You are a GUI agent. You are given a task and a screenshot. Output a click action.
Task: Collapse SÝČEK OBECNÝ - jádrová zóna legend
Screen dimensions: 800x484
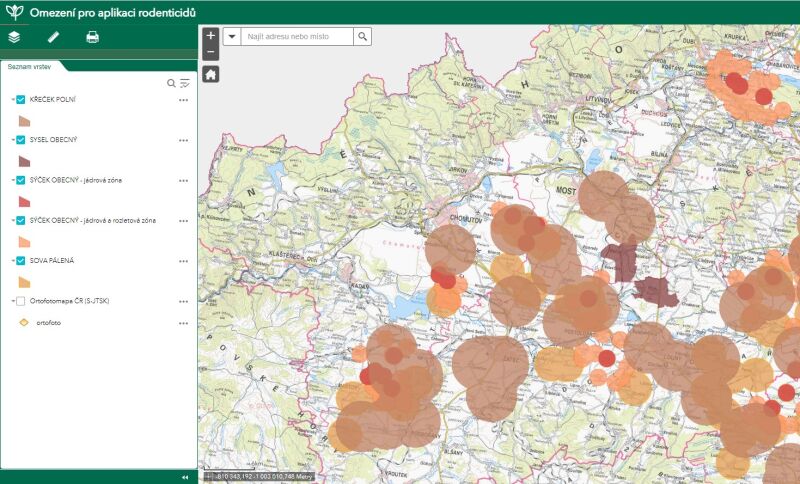[12, 180]
